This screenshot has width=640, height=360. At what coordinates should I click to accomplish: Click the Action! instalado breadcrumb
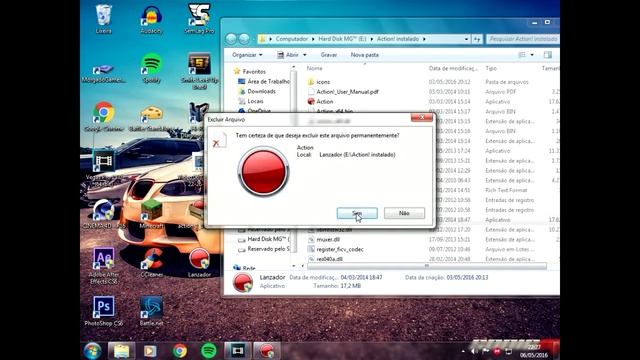[x=398, y=39]
